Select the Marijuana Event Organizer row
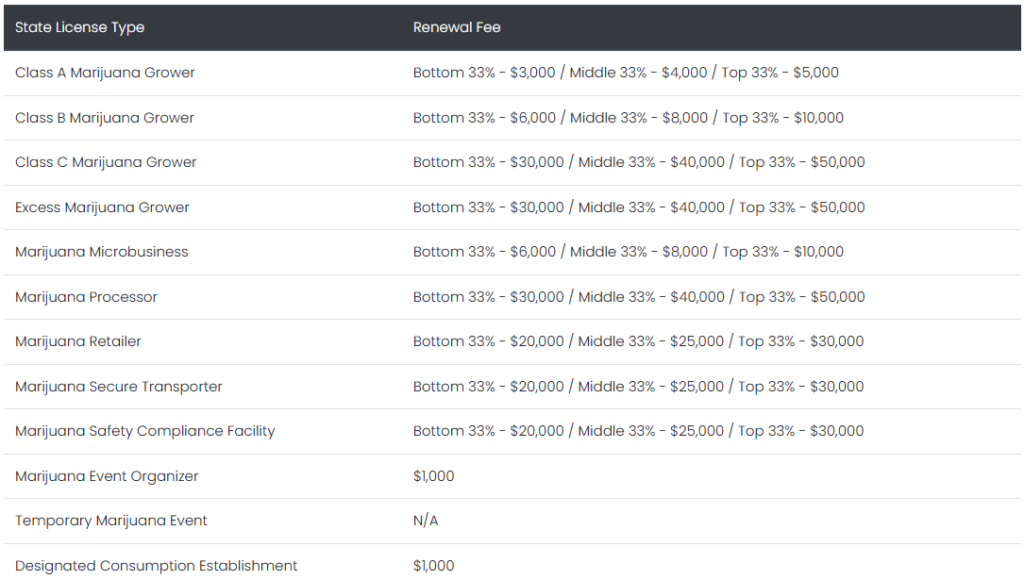 point(107,476)
